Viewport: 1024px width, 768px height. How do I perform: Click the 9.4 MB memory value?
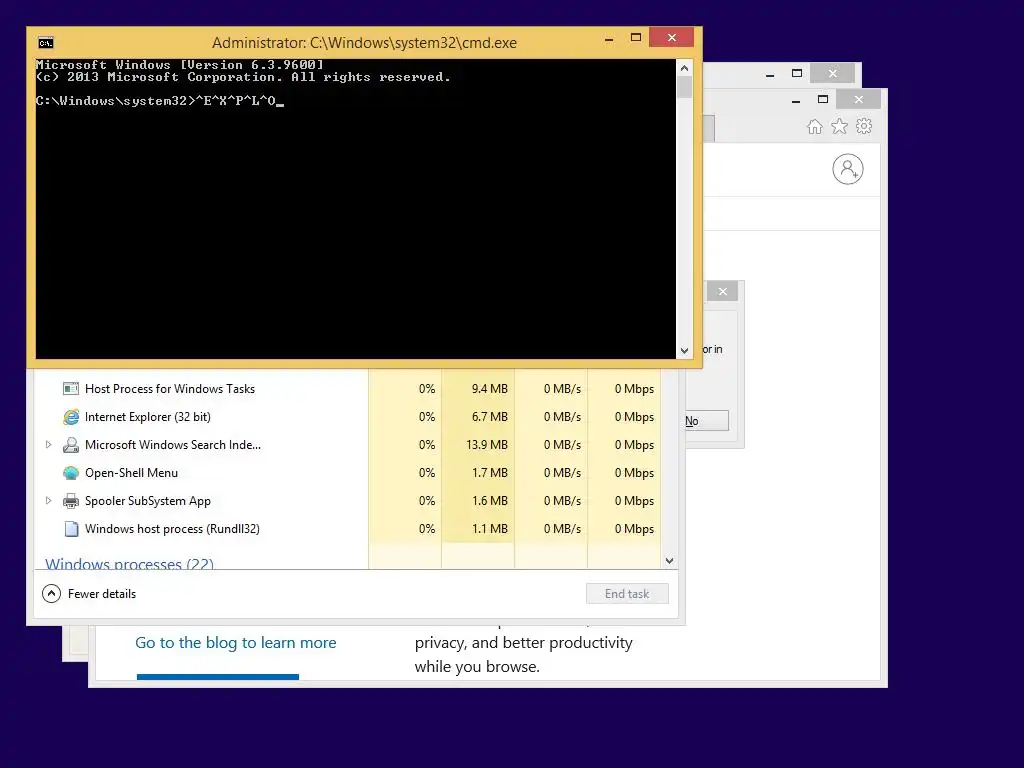[490, 389]
